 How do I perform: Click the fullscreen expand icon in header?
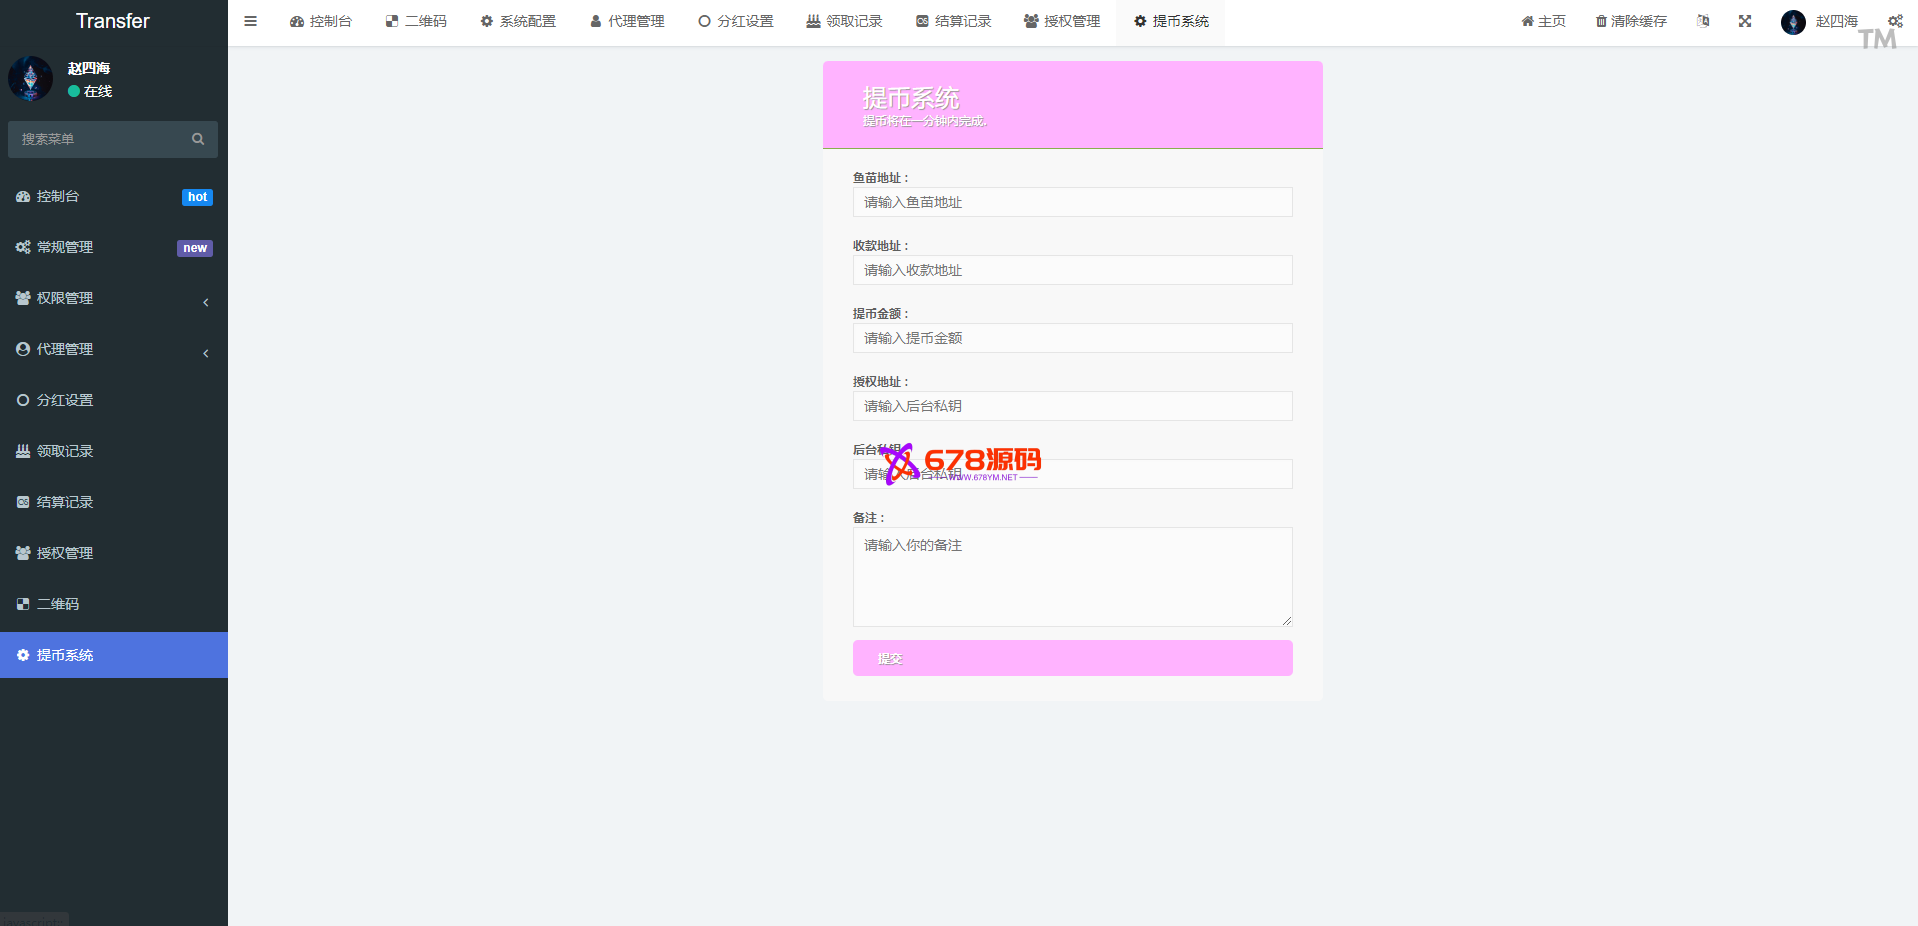pos(1745,21)
